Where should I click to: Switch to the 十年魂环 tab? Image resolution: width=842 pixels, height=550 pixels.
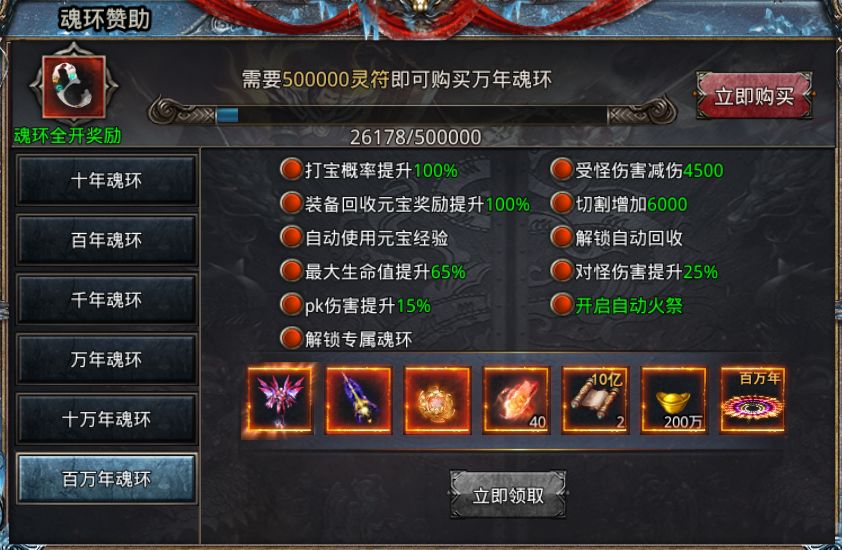tap(106, 180)
